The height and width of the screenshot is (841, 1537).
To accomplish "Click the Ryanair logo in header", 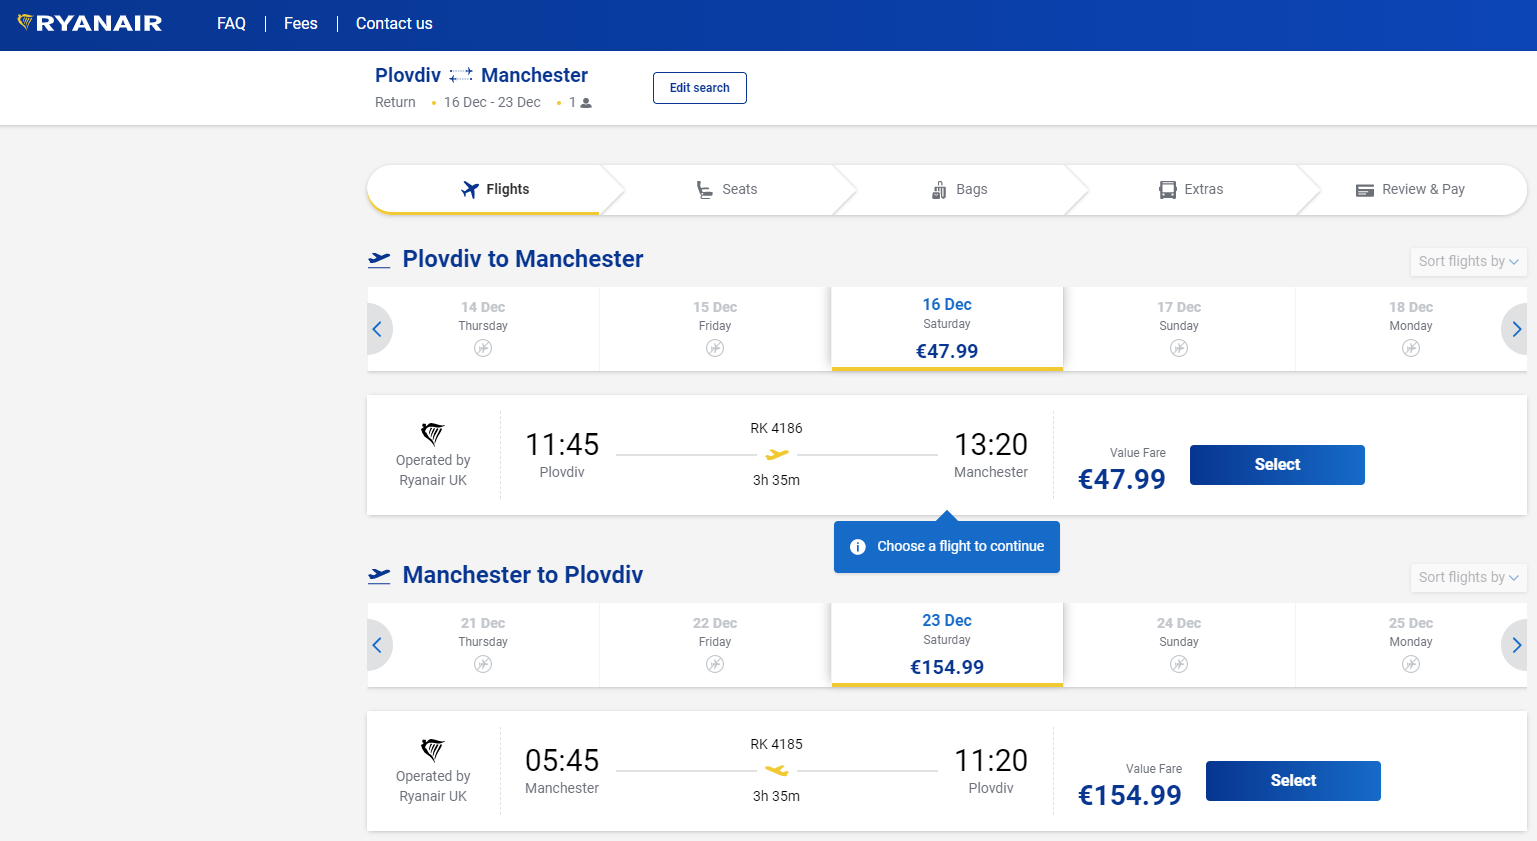I will point(90,23).
